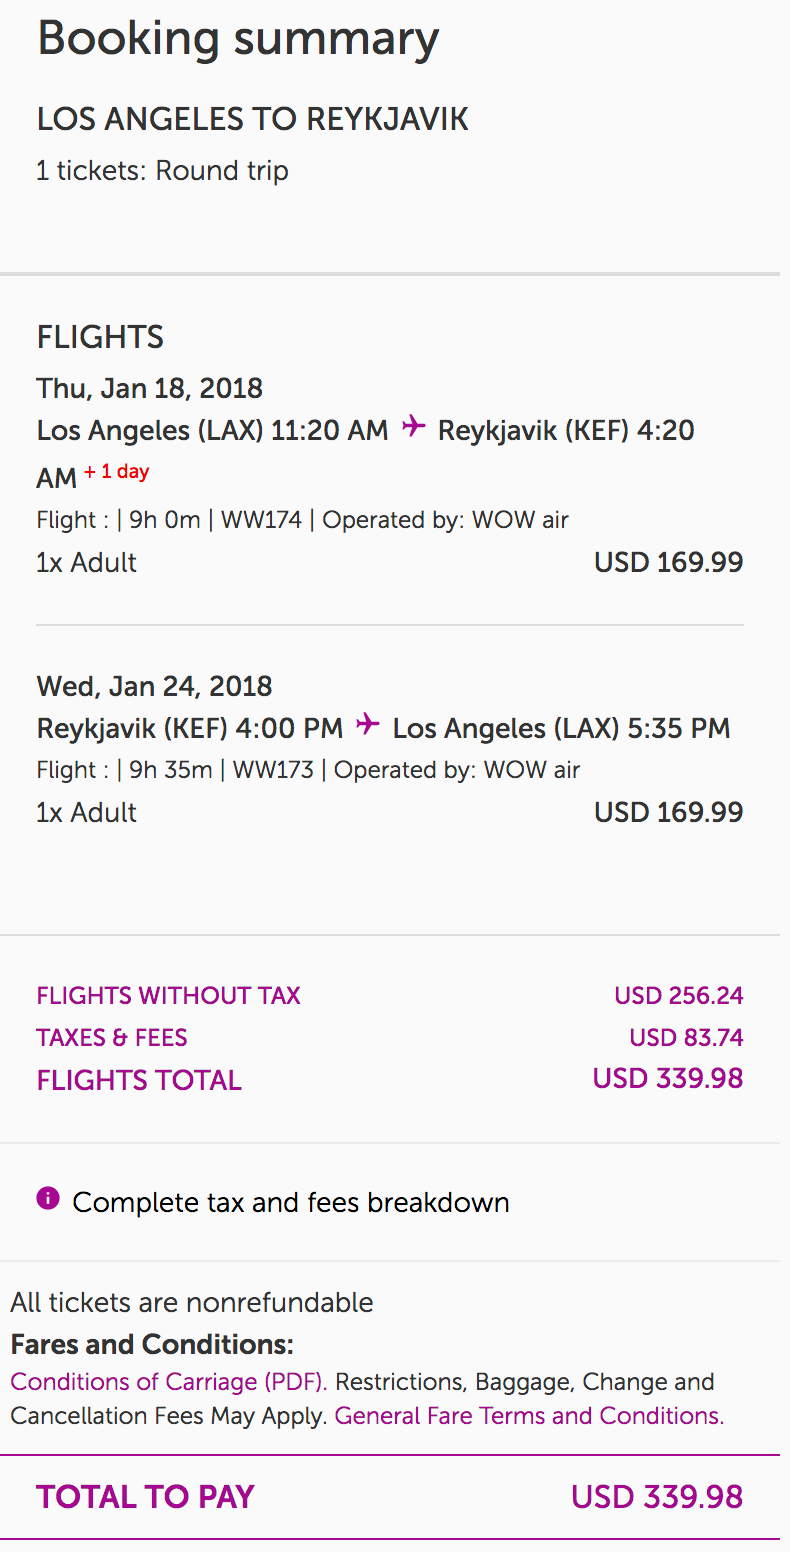
Task: Click the FLIGHTS section heading
Action: coord(100,337)
